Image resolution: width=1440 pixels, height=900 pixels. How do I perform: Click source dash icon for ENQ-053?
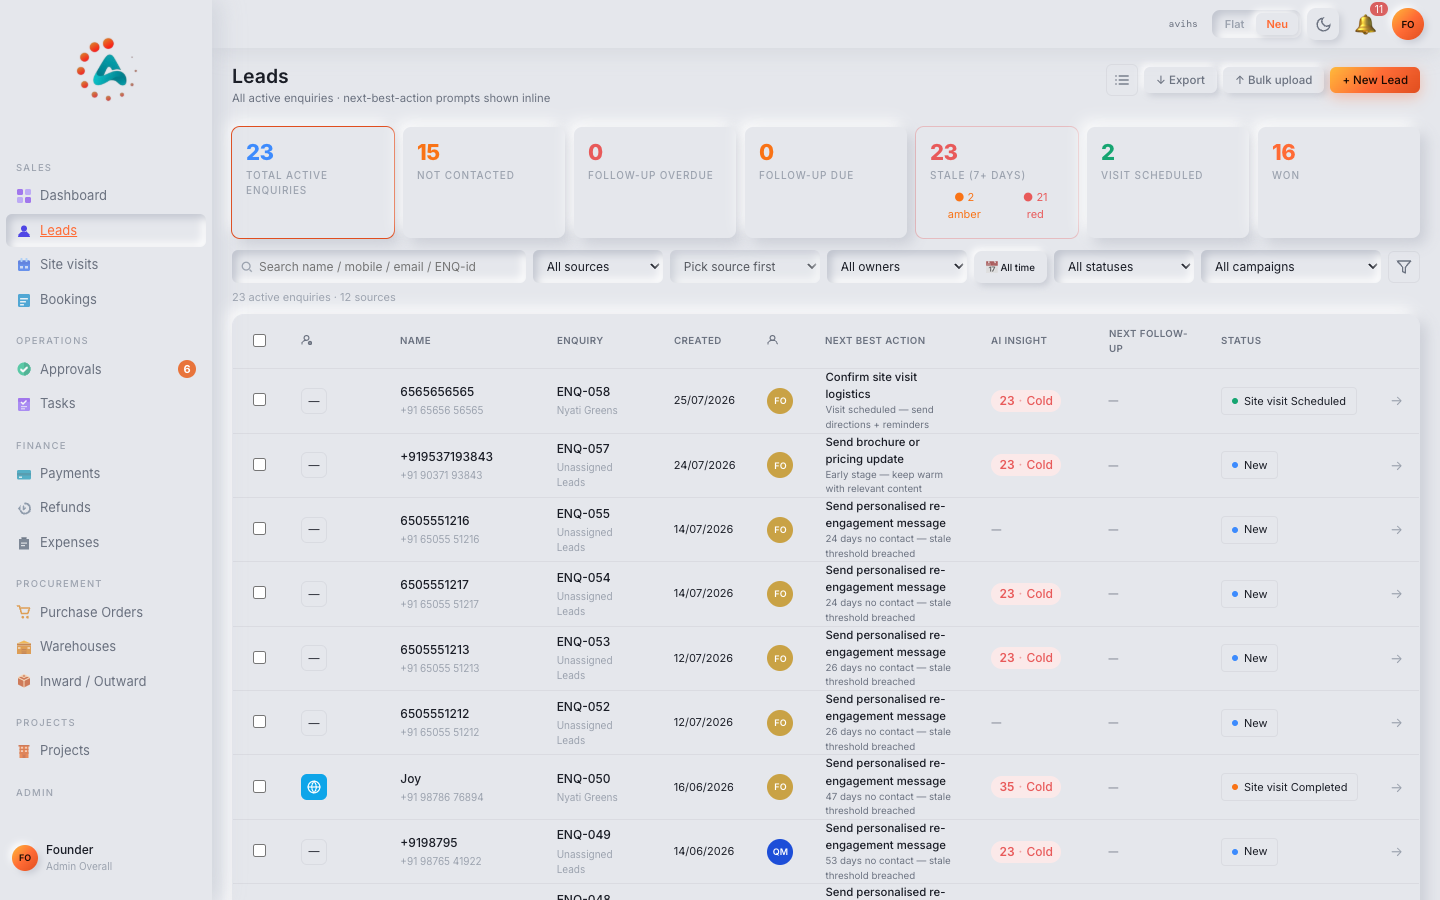314,658
